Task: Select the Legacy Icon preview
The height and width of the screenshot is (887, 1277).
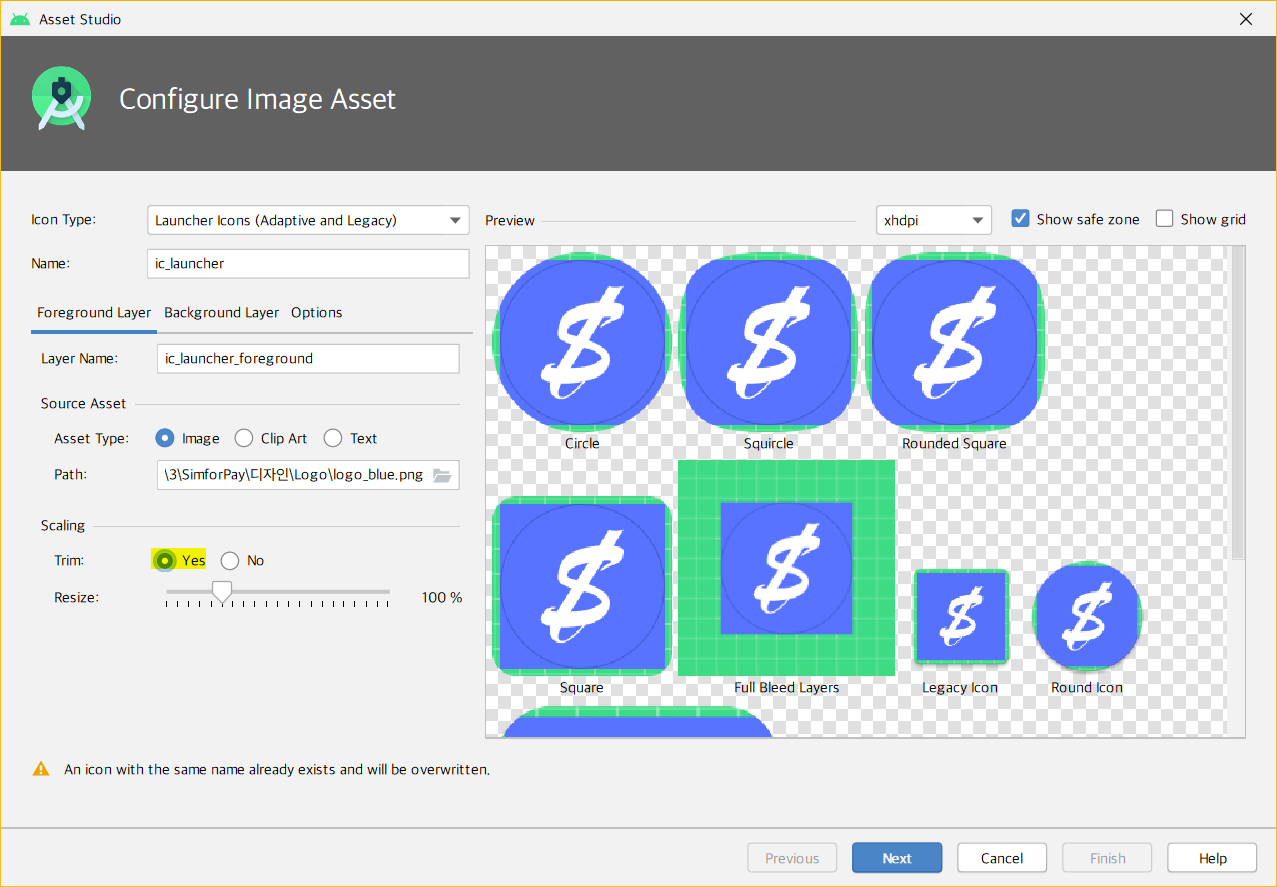Action: click(961, 617)
